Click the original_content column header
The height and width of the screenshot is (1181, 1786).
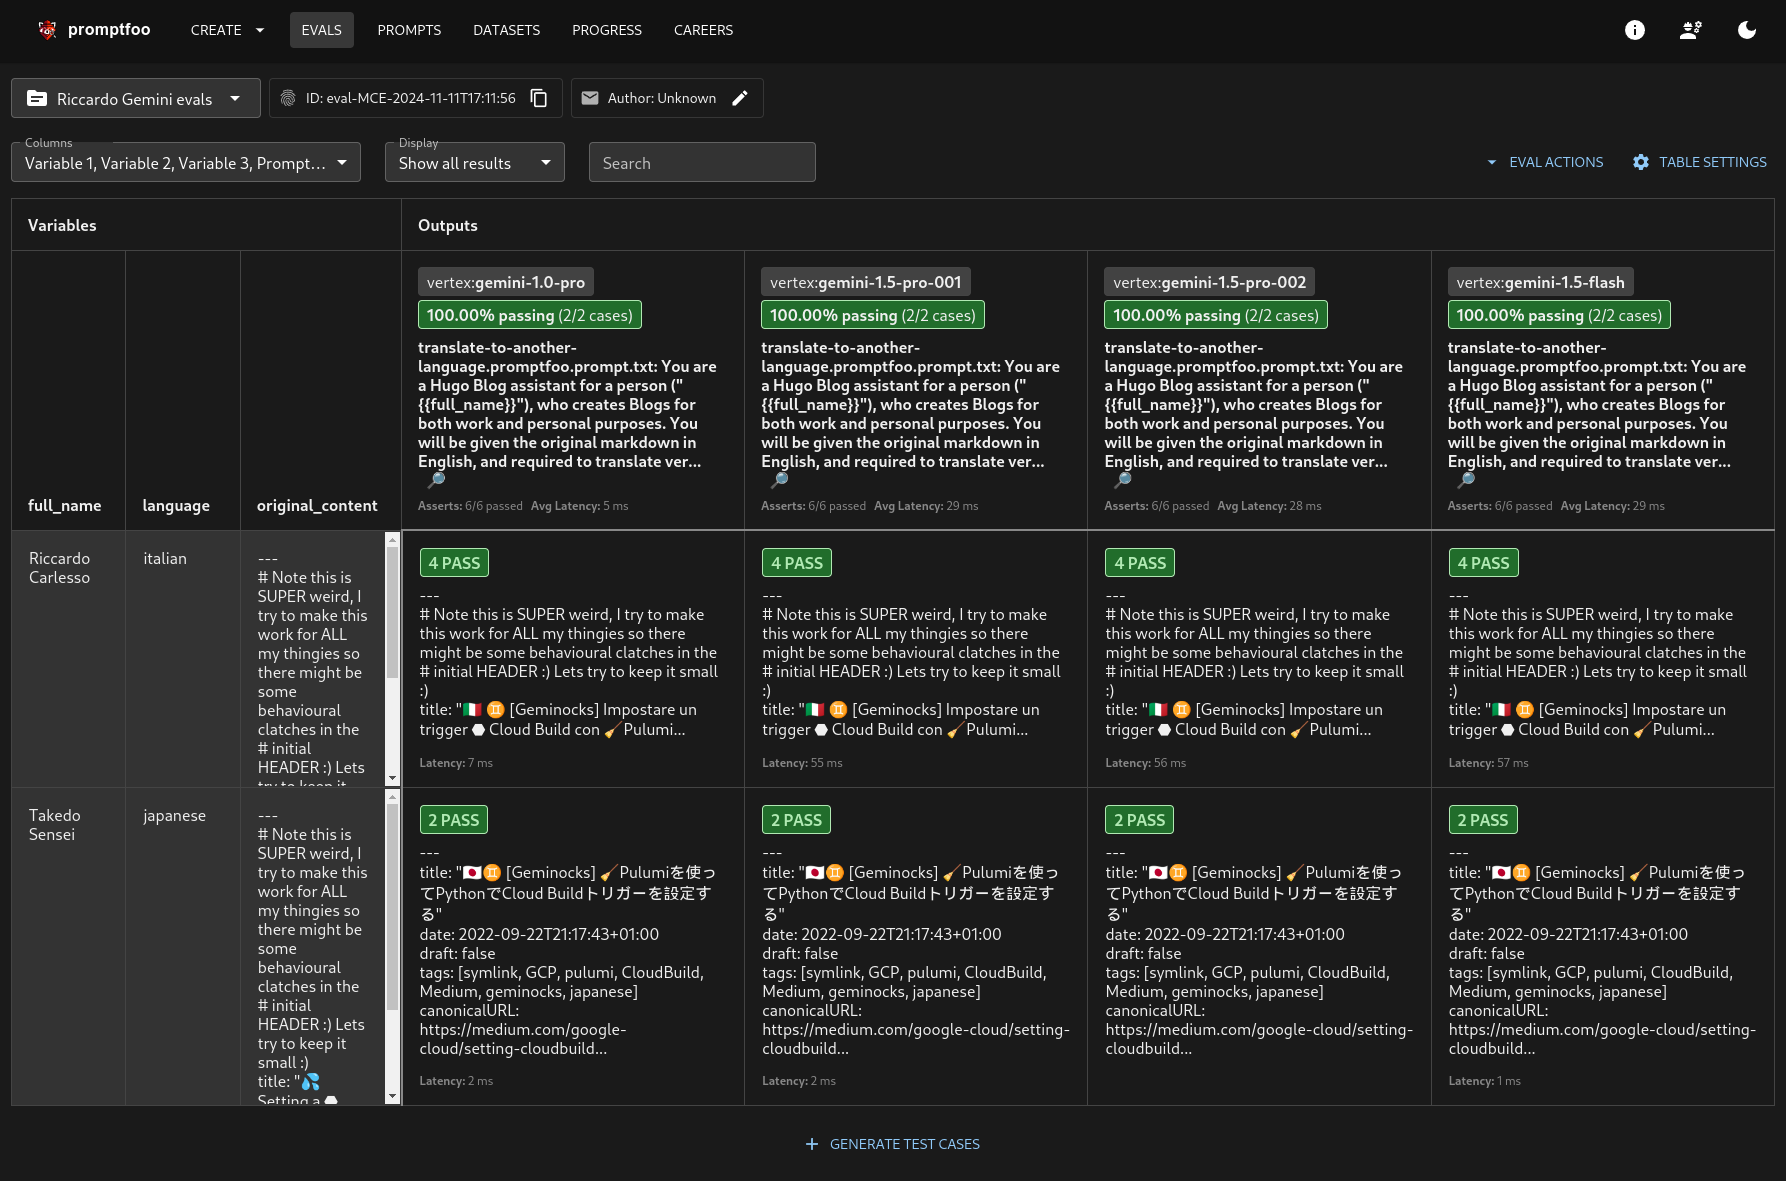(x=317, y=505)
